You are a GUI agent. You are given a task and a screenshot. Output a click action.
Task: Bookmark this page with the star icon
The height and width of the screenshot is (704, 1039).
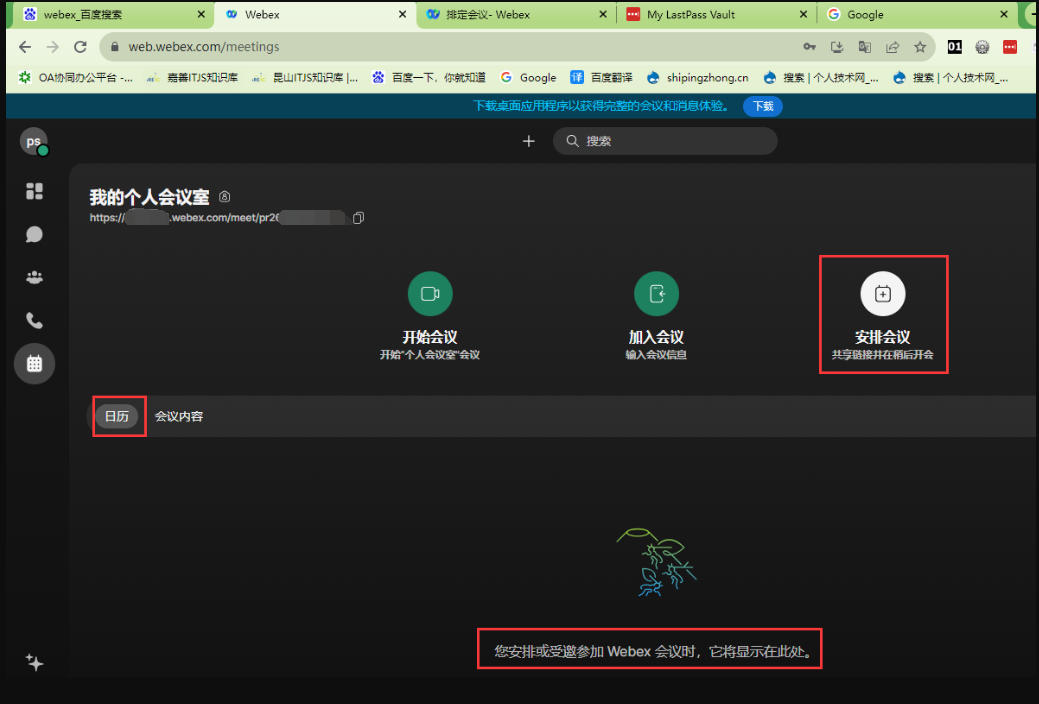(920, 47)
